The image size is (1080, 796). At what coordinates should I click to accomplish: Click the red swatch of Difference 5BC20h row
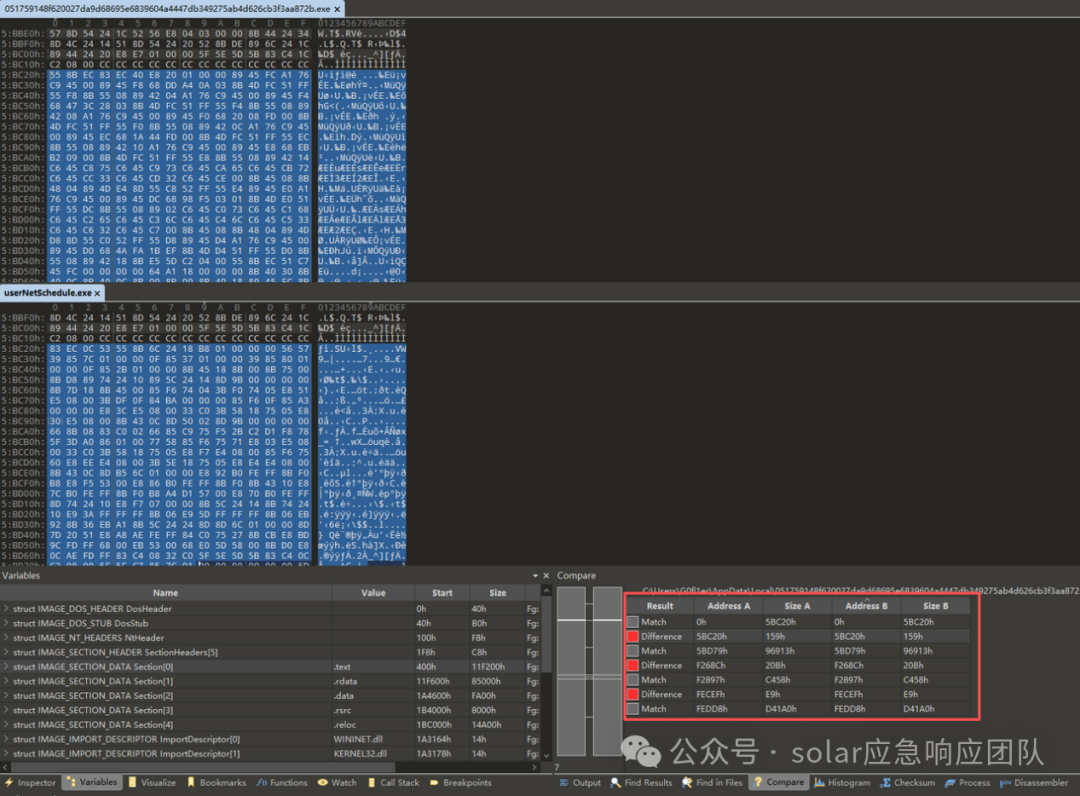tap(632, 636)
